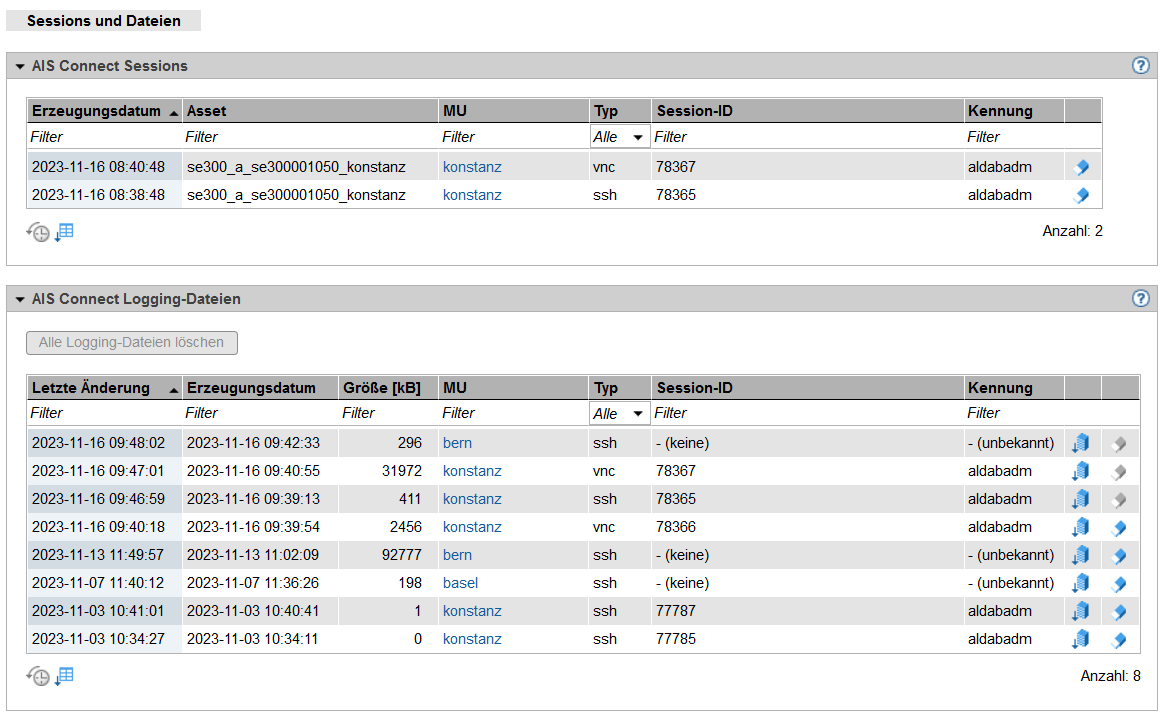
Task: Click the Asset filter field
Action: click(x=309, y=137)
